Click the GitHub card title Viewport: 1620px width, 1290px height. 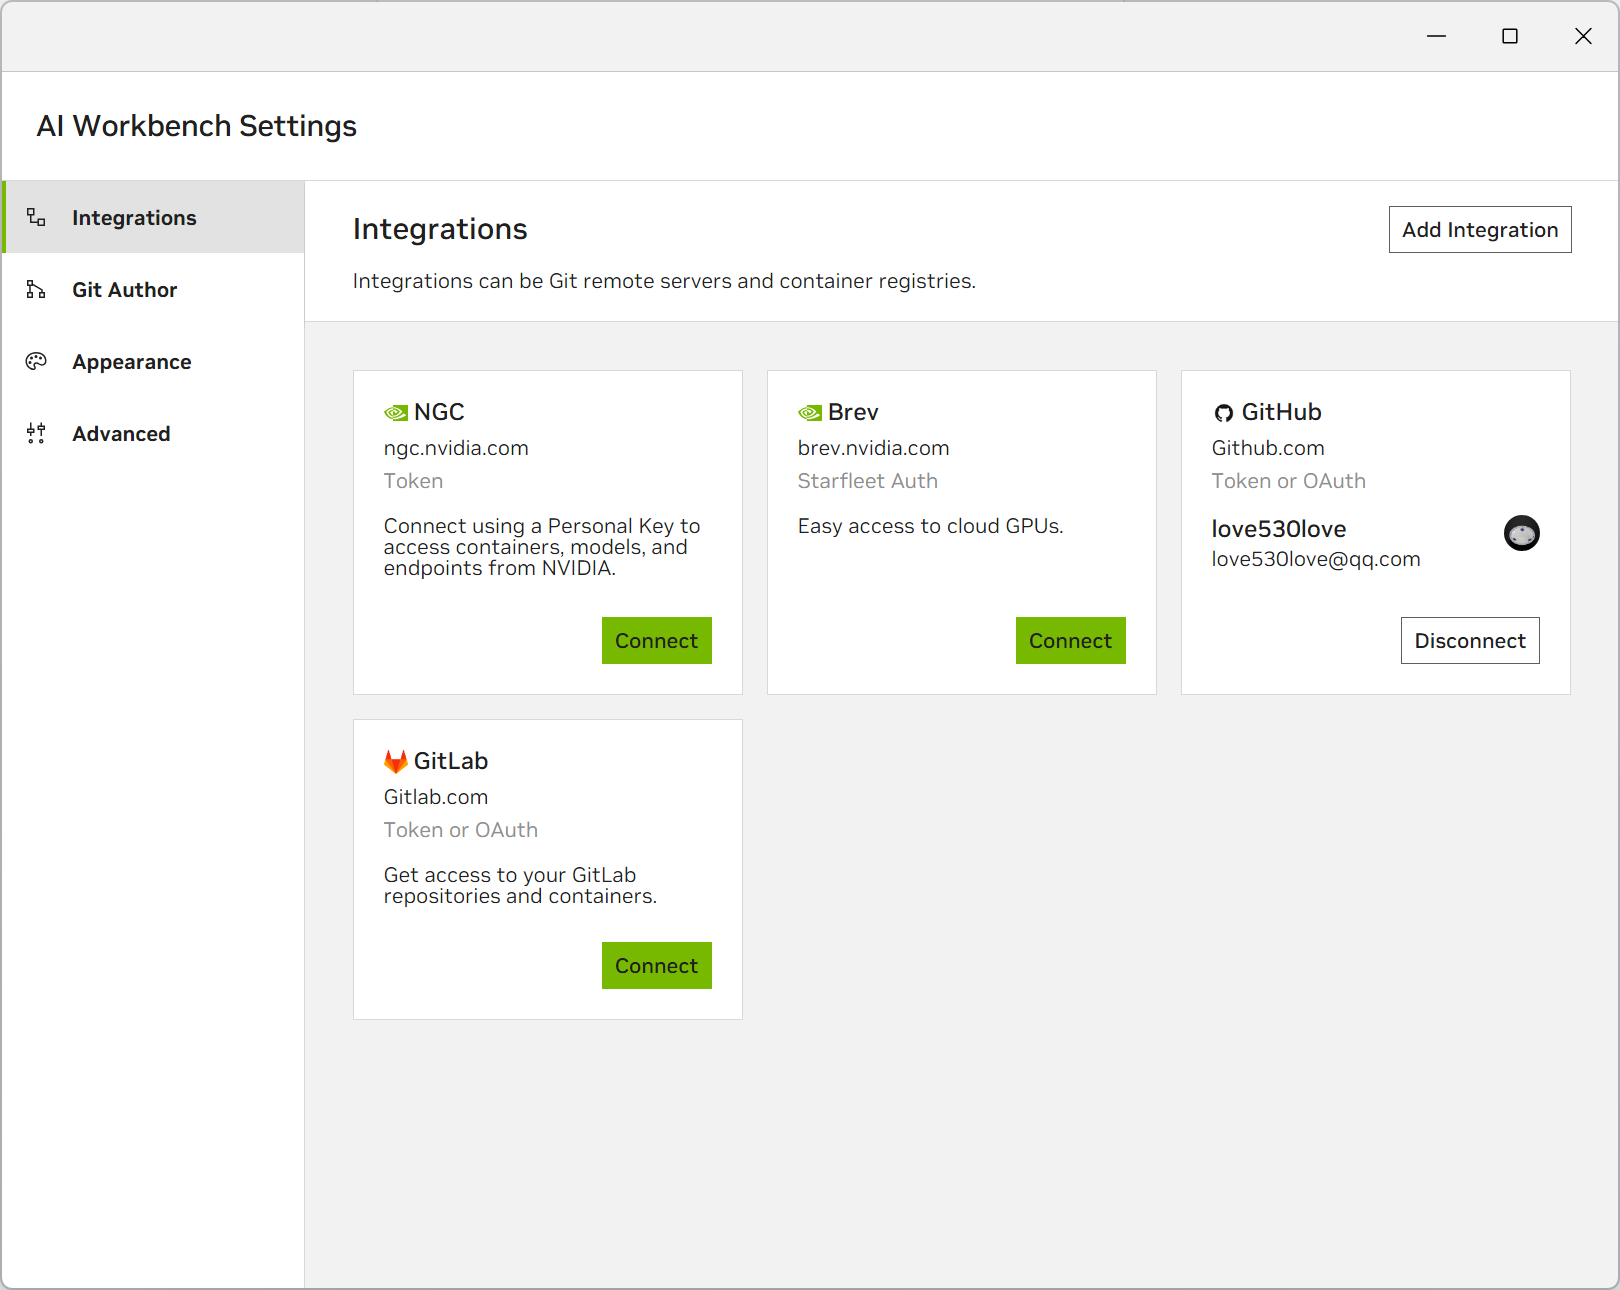1281,412
